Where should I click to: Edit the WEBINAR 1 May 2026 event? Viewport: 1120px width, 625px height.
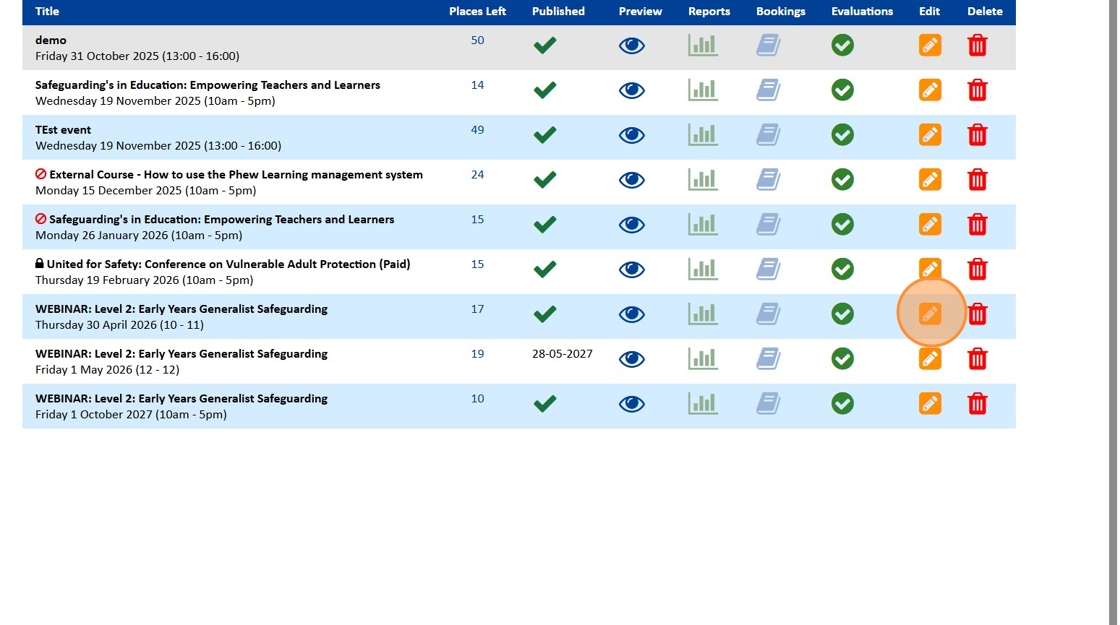[930, 359]
